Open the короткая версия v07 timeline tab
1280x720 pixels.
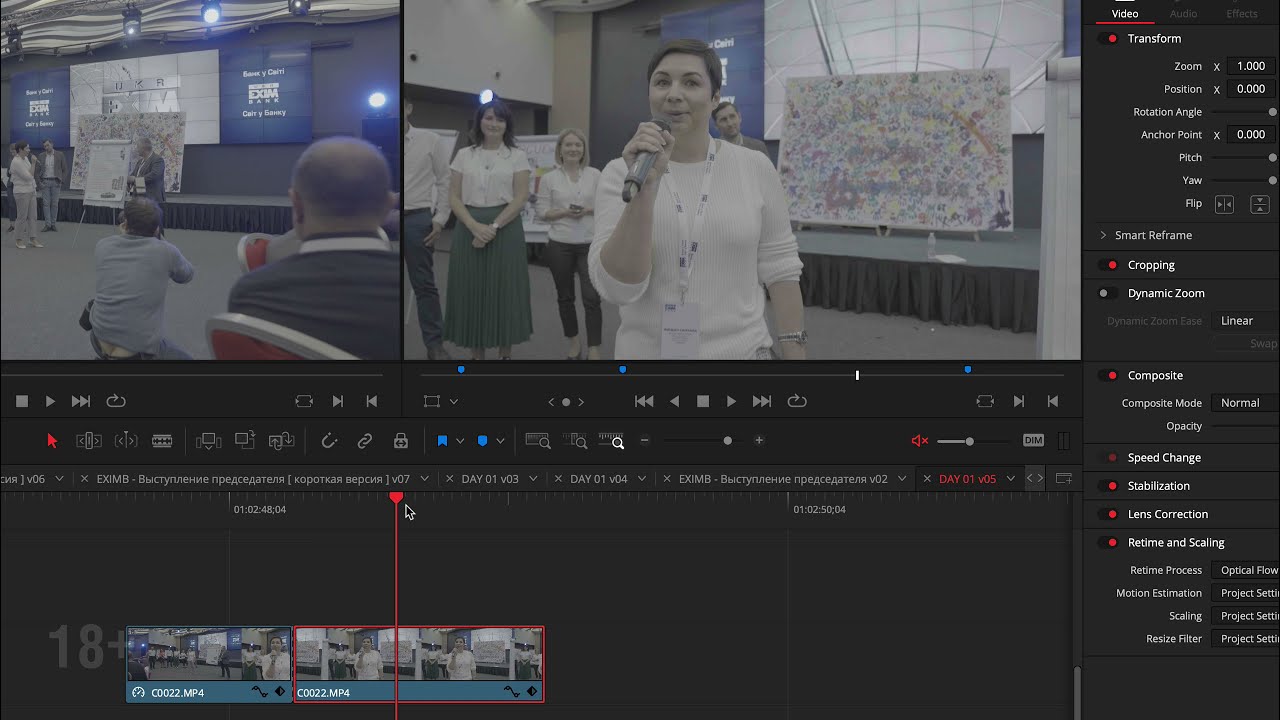[253, 479]
